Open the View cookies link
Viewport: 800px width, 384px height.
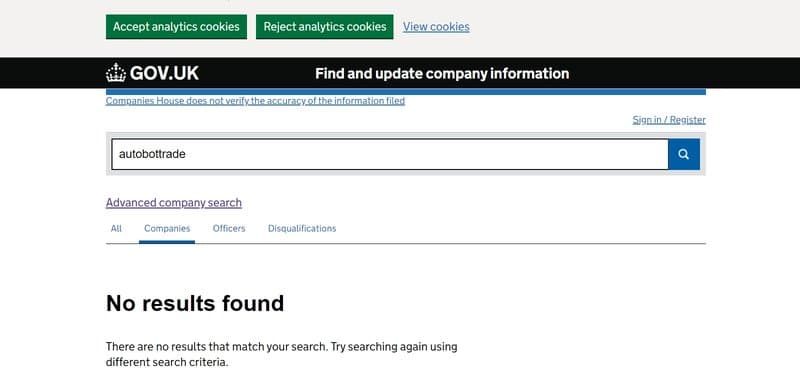point(436,27)
